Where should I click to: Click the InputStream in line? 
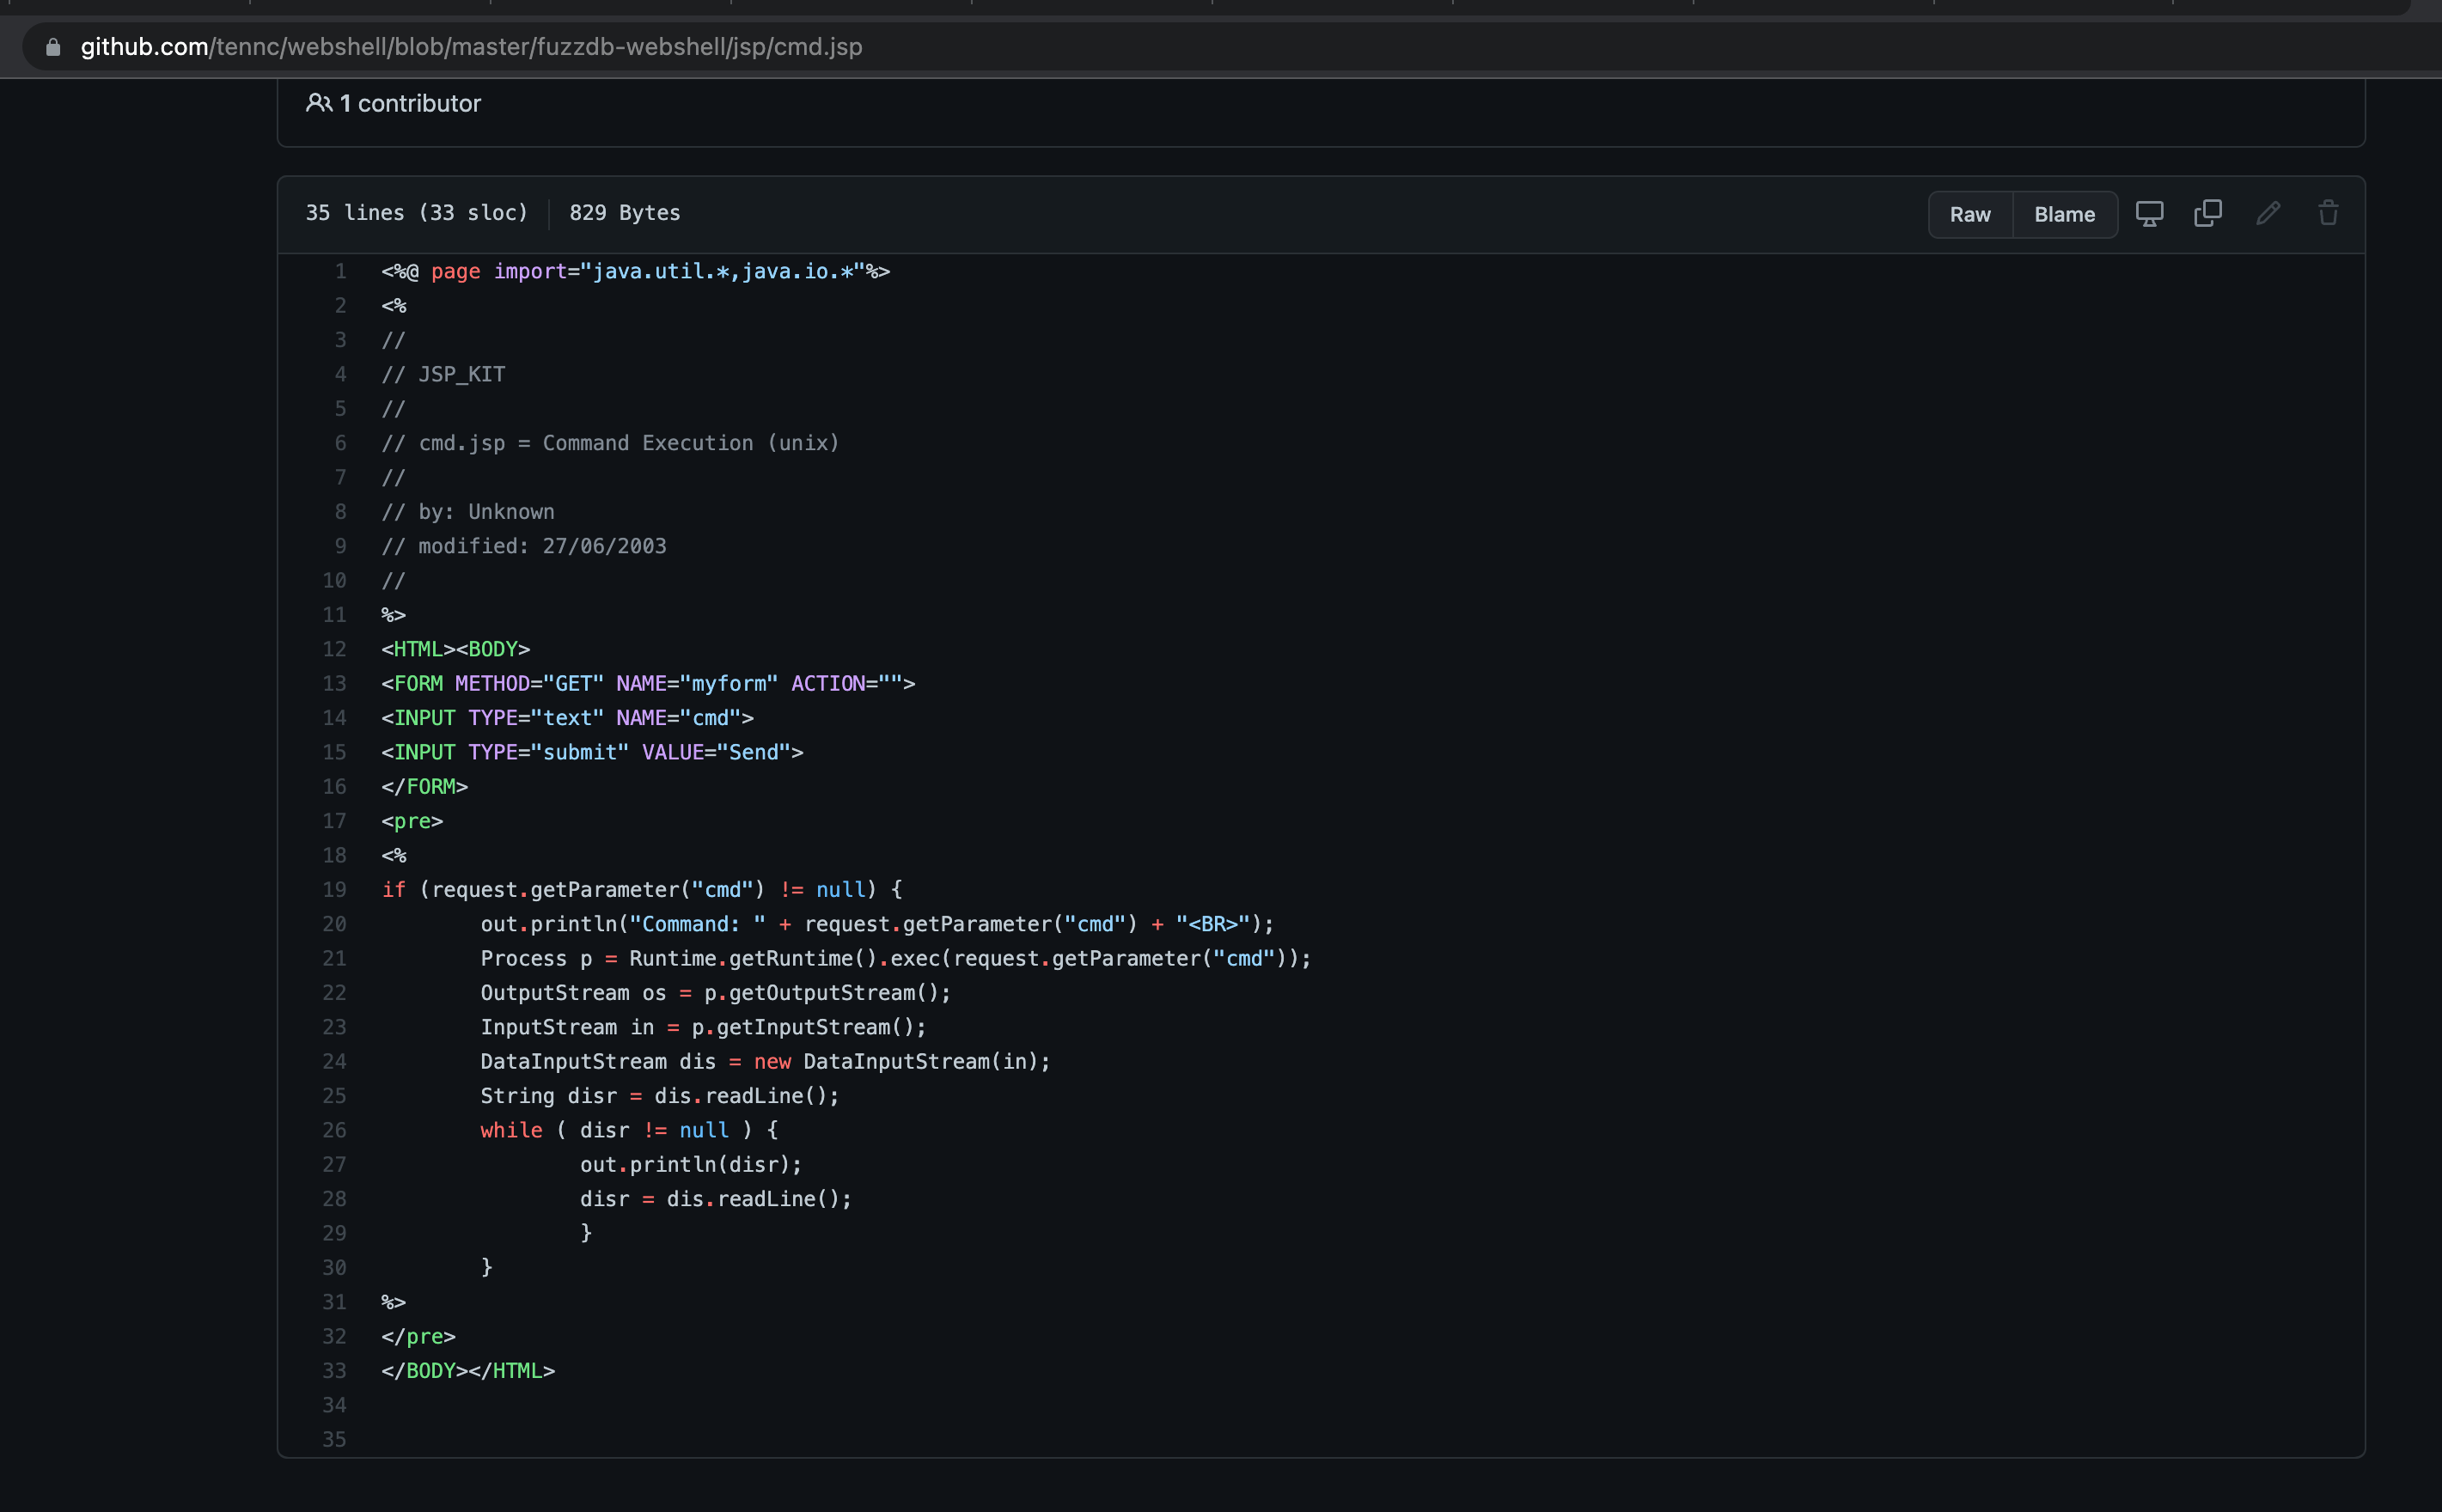tap(703, 1027)
